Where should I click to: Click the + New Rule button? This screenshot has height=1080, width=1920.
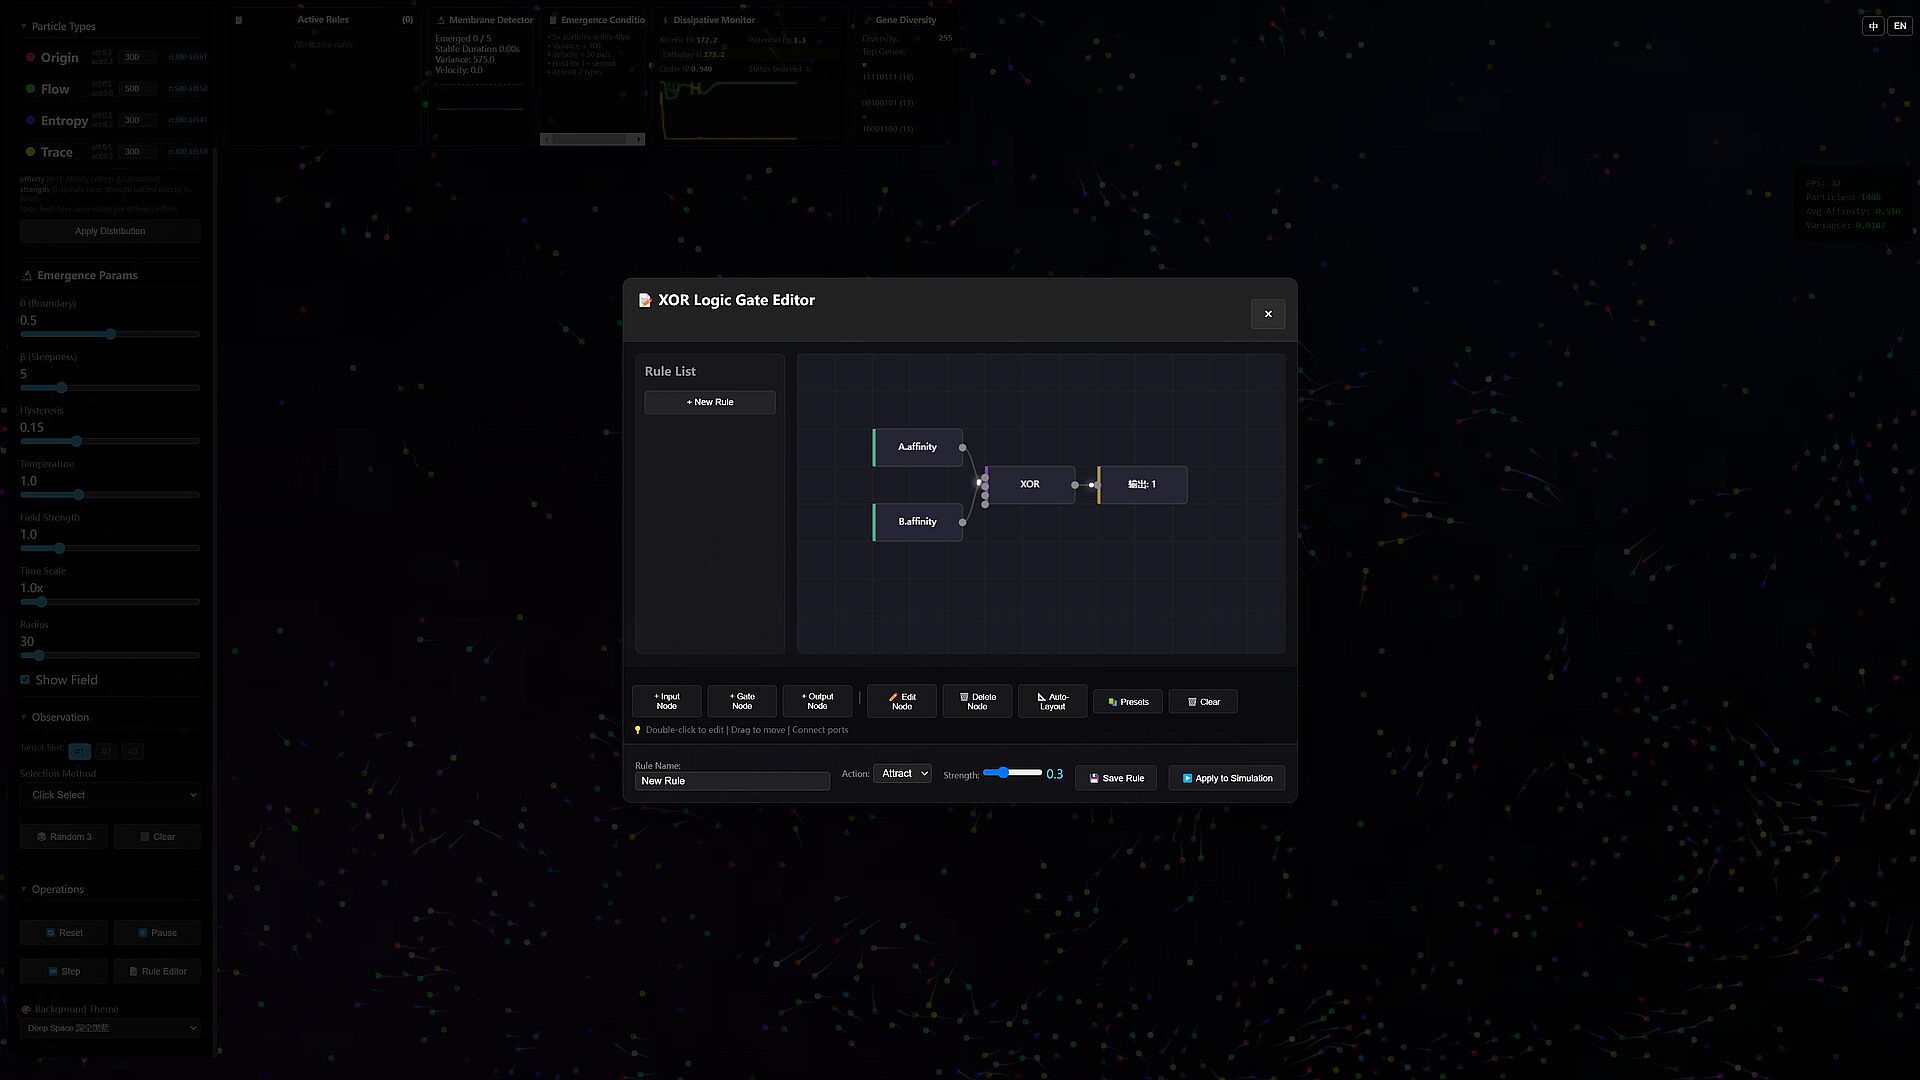click(709, 402)
